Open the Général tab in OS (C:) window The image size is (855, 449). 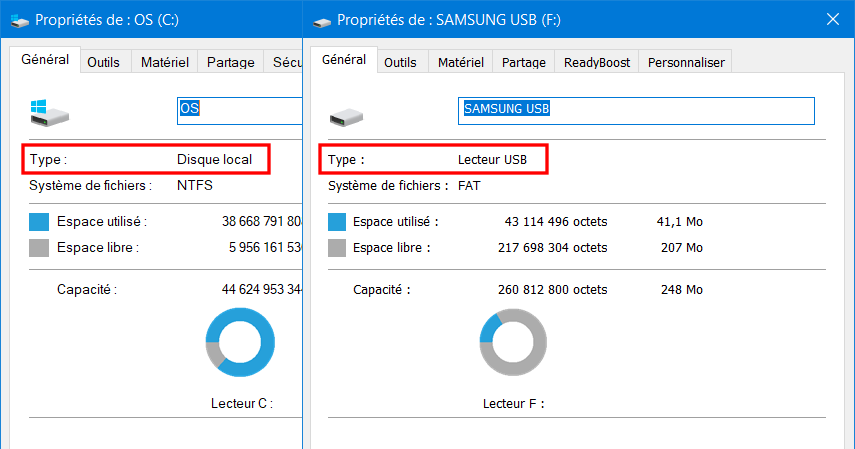[45, 59]
